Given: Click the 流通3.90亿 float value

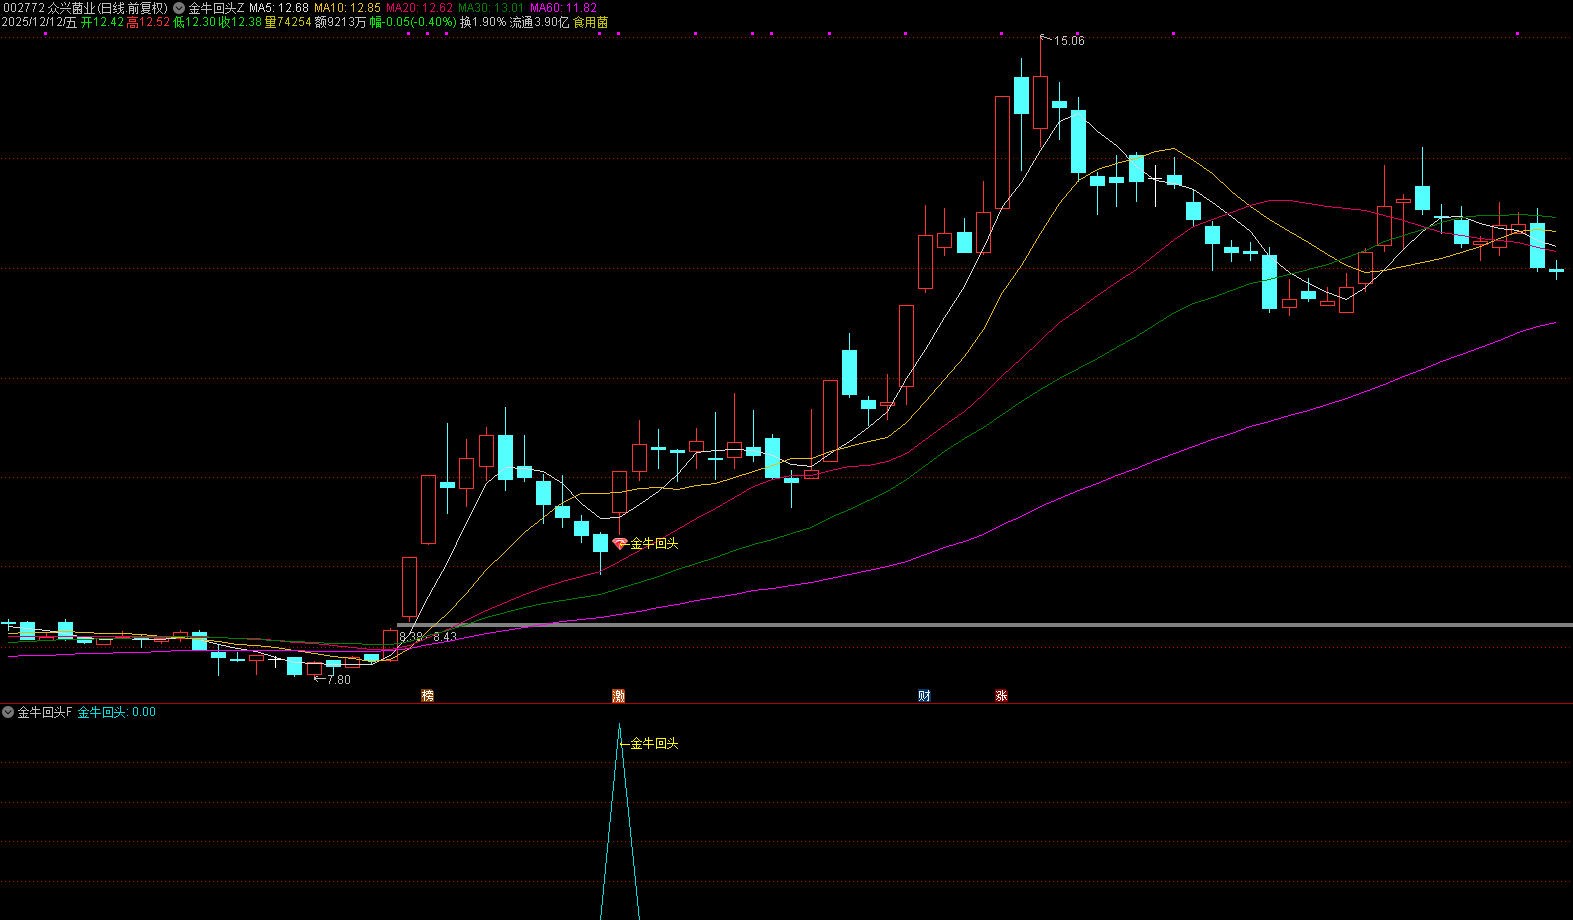Looking at the screenshot, I should [539, 22].
